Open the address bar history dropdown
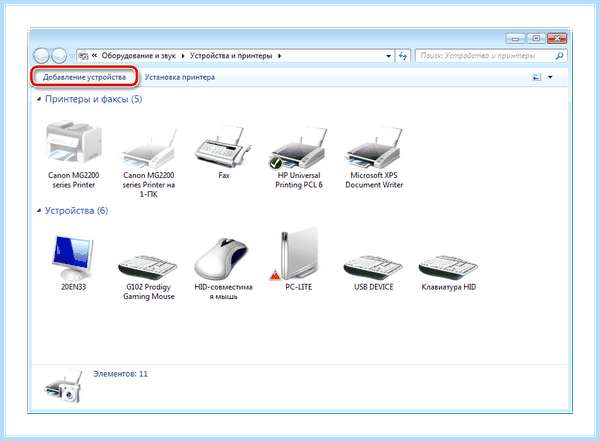The image size is (600, 441). tap(388, 56)
